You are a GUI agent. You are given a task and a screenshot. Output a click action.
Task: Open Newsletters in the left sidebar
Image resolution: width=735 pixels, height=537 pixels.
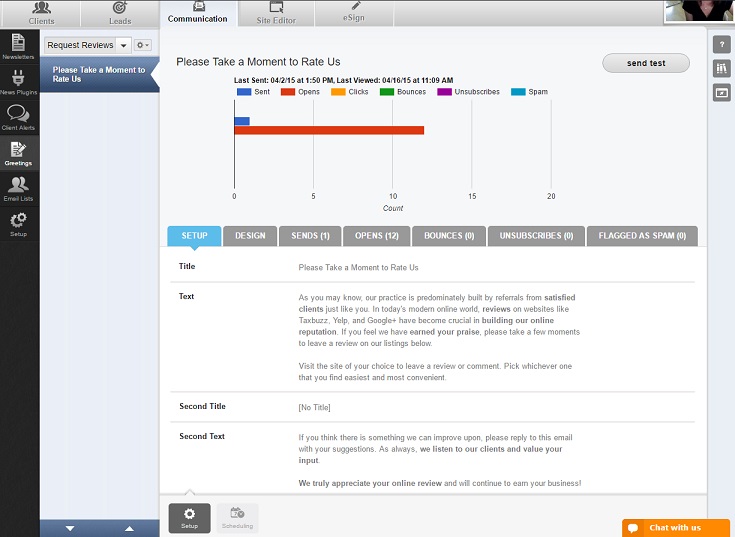[x=18, y=46]
